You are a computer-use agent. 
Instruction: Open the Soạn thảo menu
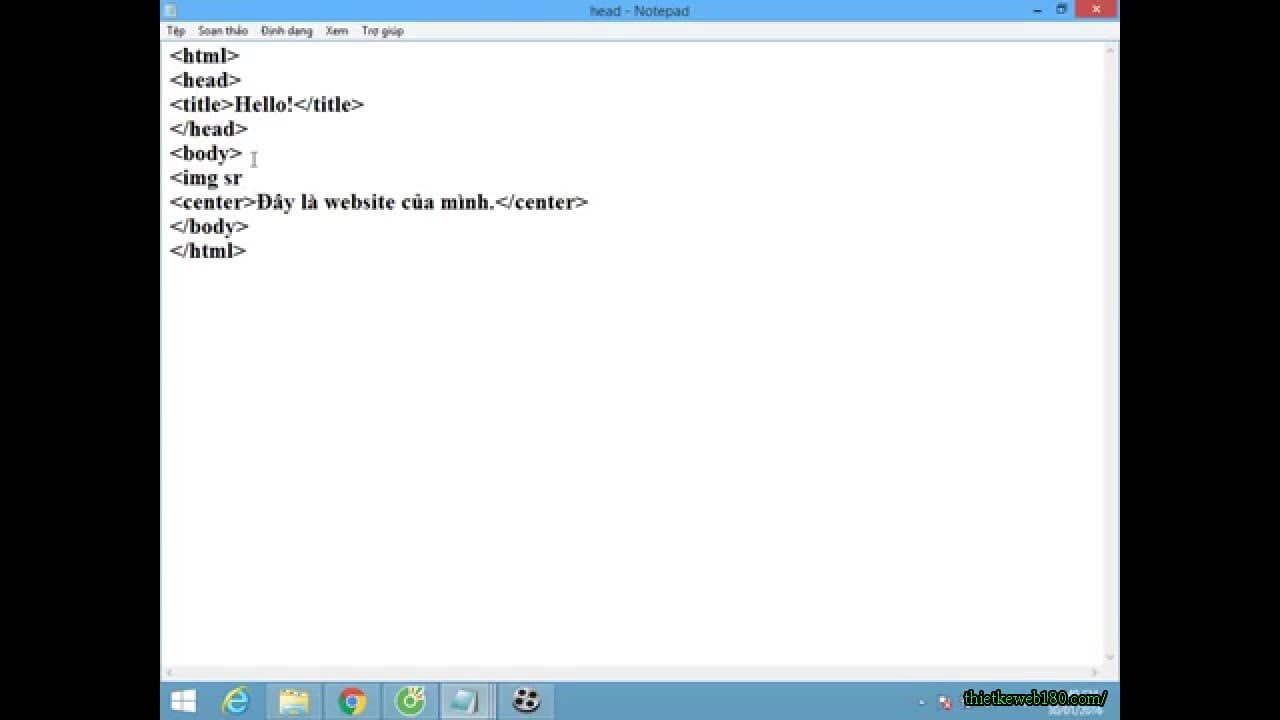(x=222, y=30)
